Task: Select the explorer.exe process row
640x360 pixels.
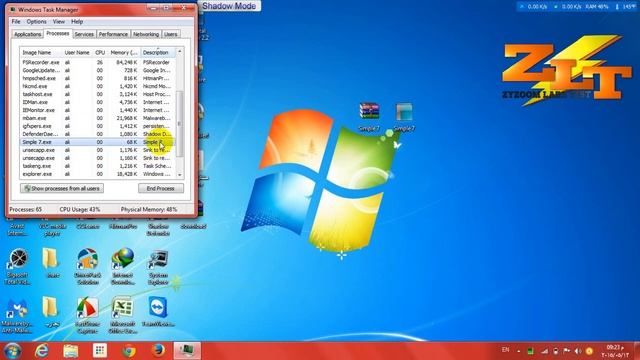Action: click(x=98, y=174)
